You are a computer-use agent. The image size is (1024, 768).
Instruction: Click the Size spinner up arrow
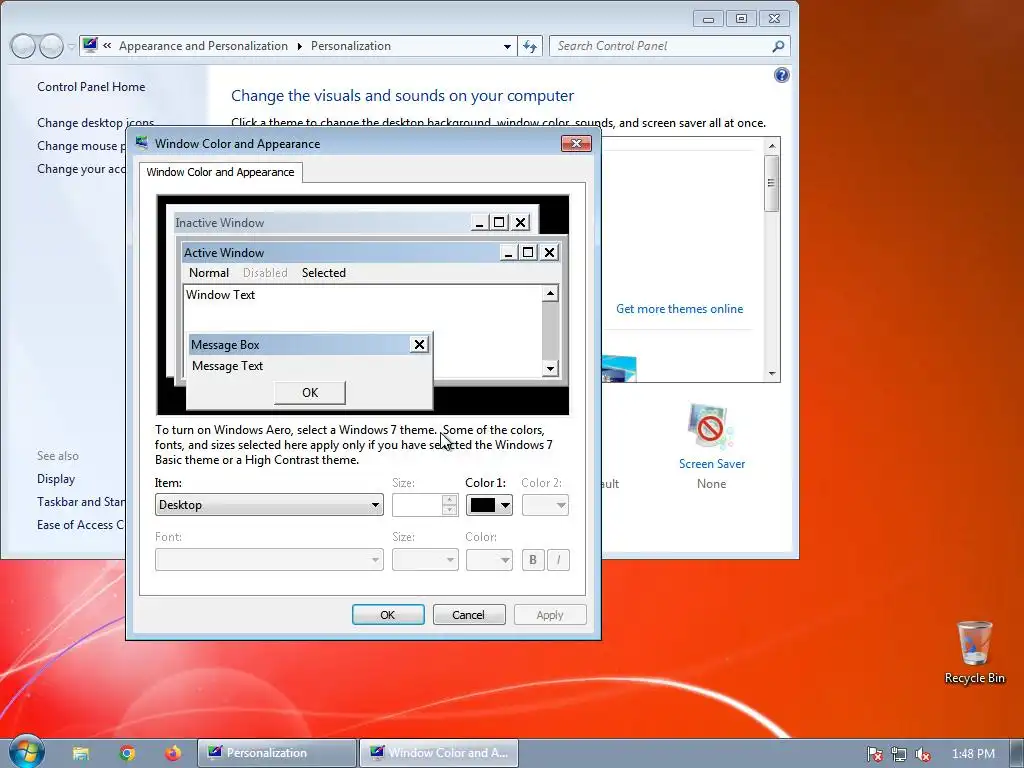point(449,500)
